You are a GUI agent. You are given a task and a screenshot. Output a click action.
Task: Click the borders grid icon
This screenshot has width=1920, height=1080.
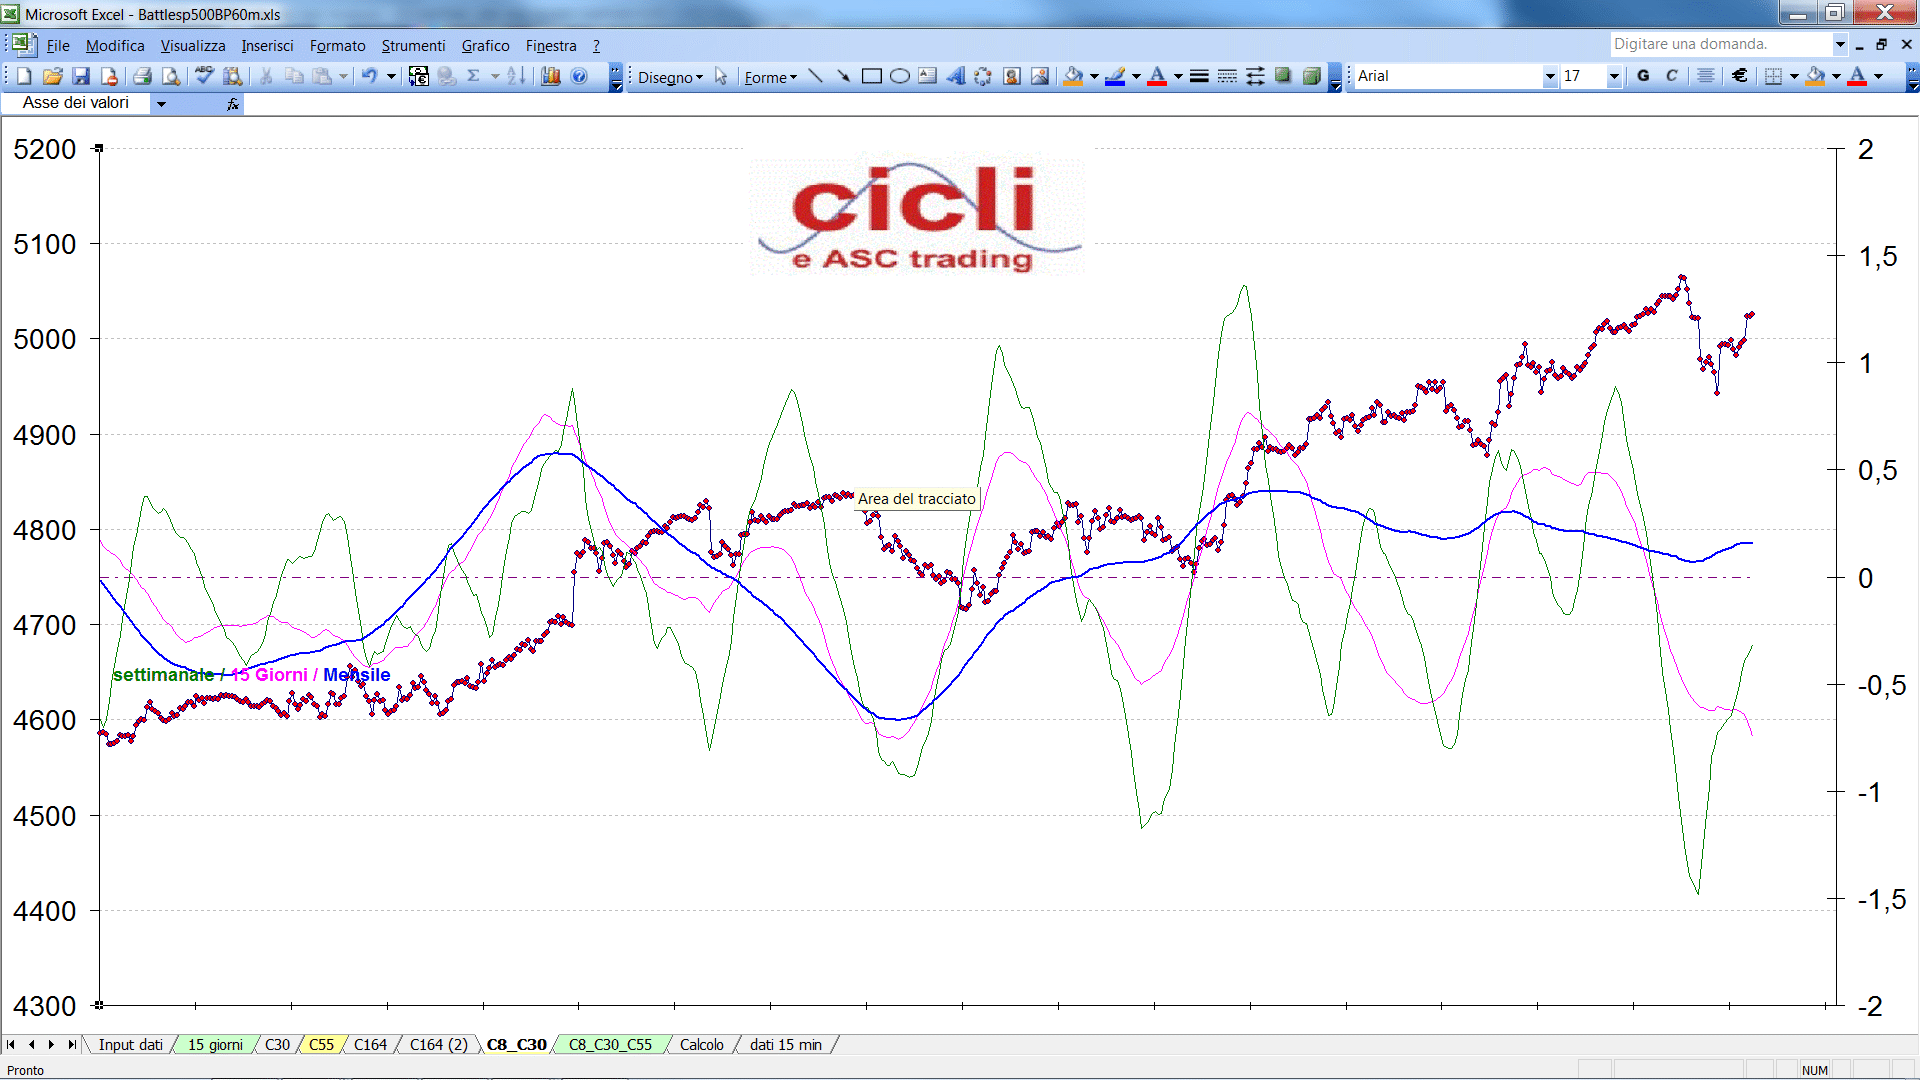tap(1773, 76)
